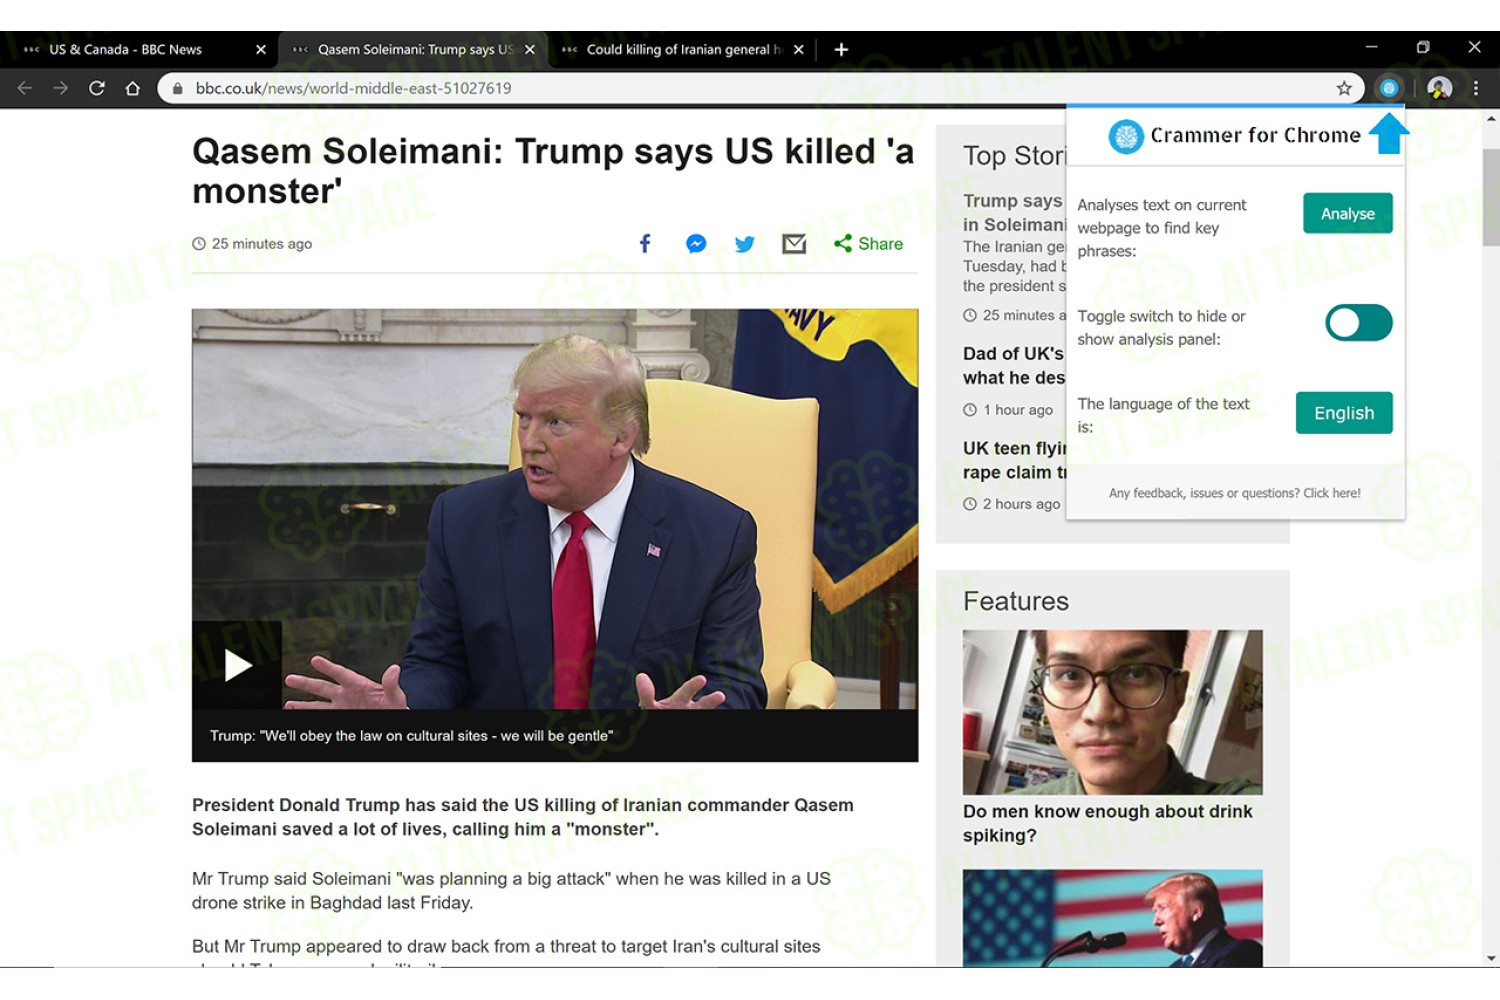This screenshot has height=1000, width=1500.
Task: Open the UK teen flying rape claim story
Action: coord(1014,460)
